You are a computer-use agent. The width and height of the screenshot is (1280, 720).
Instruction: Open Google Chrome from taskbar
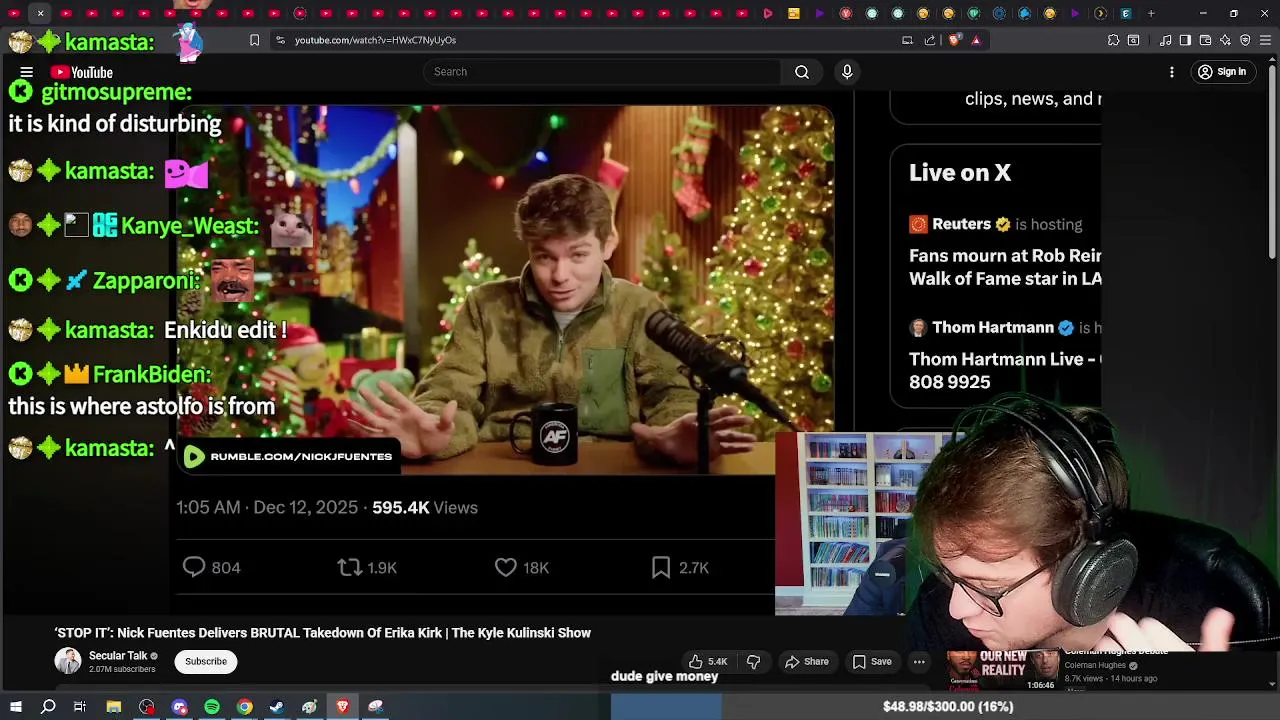pos(244,707)
